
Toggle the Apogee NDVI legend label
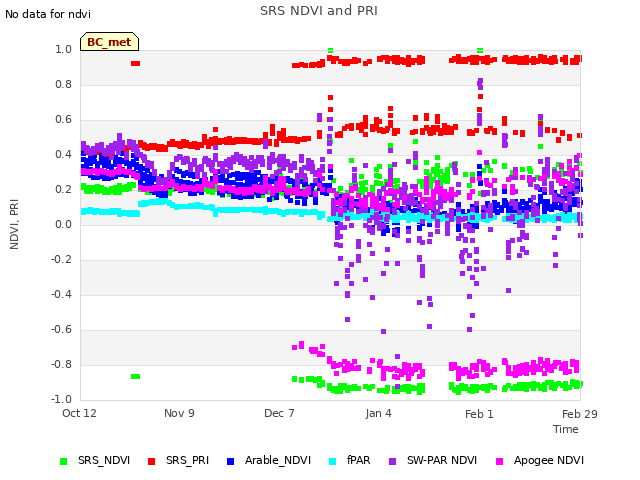pyautogui.click(x=549, y=460)
